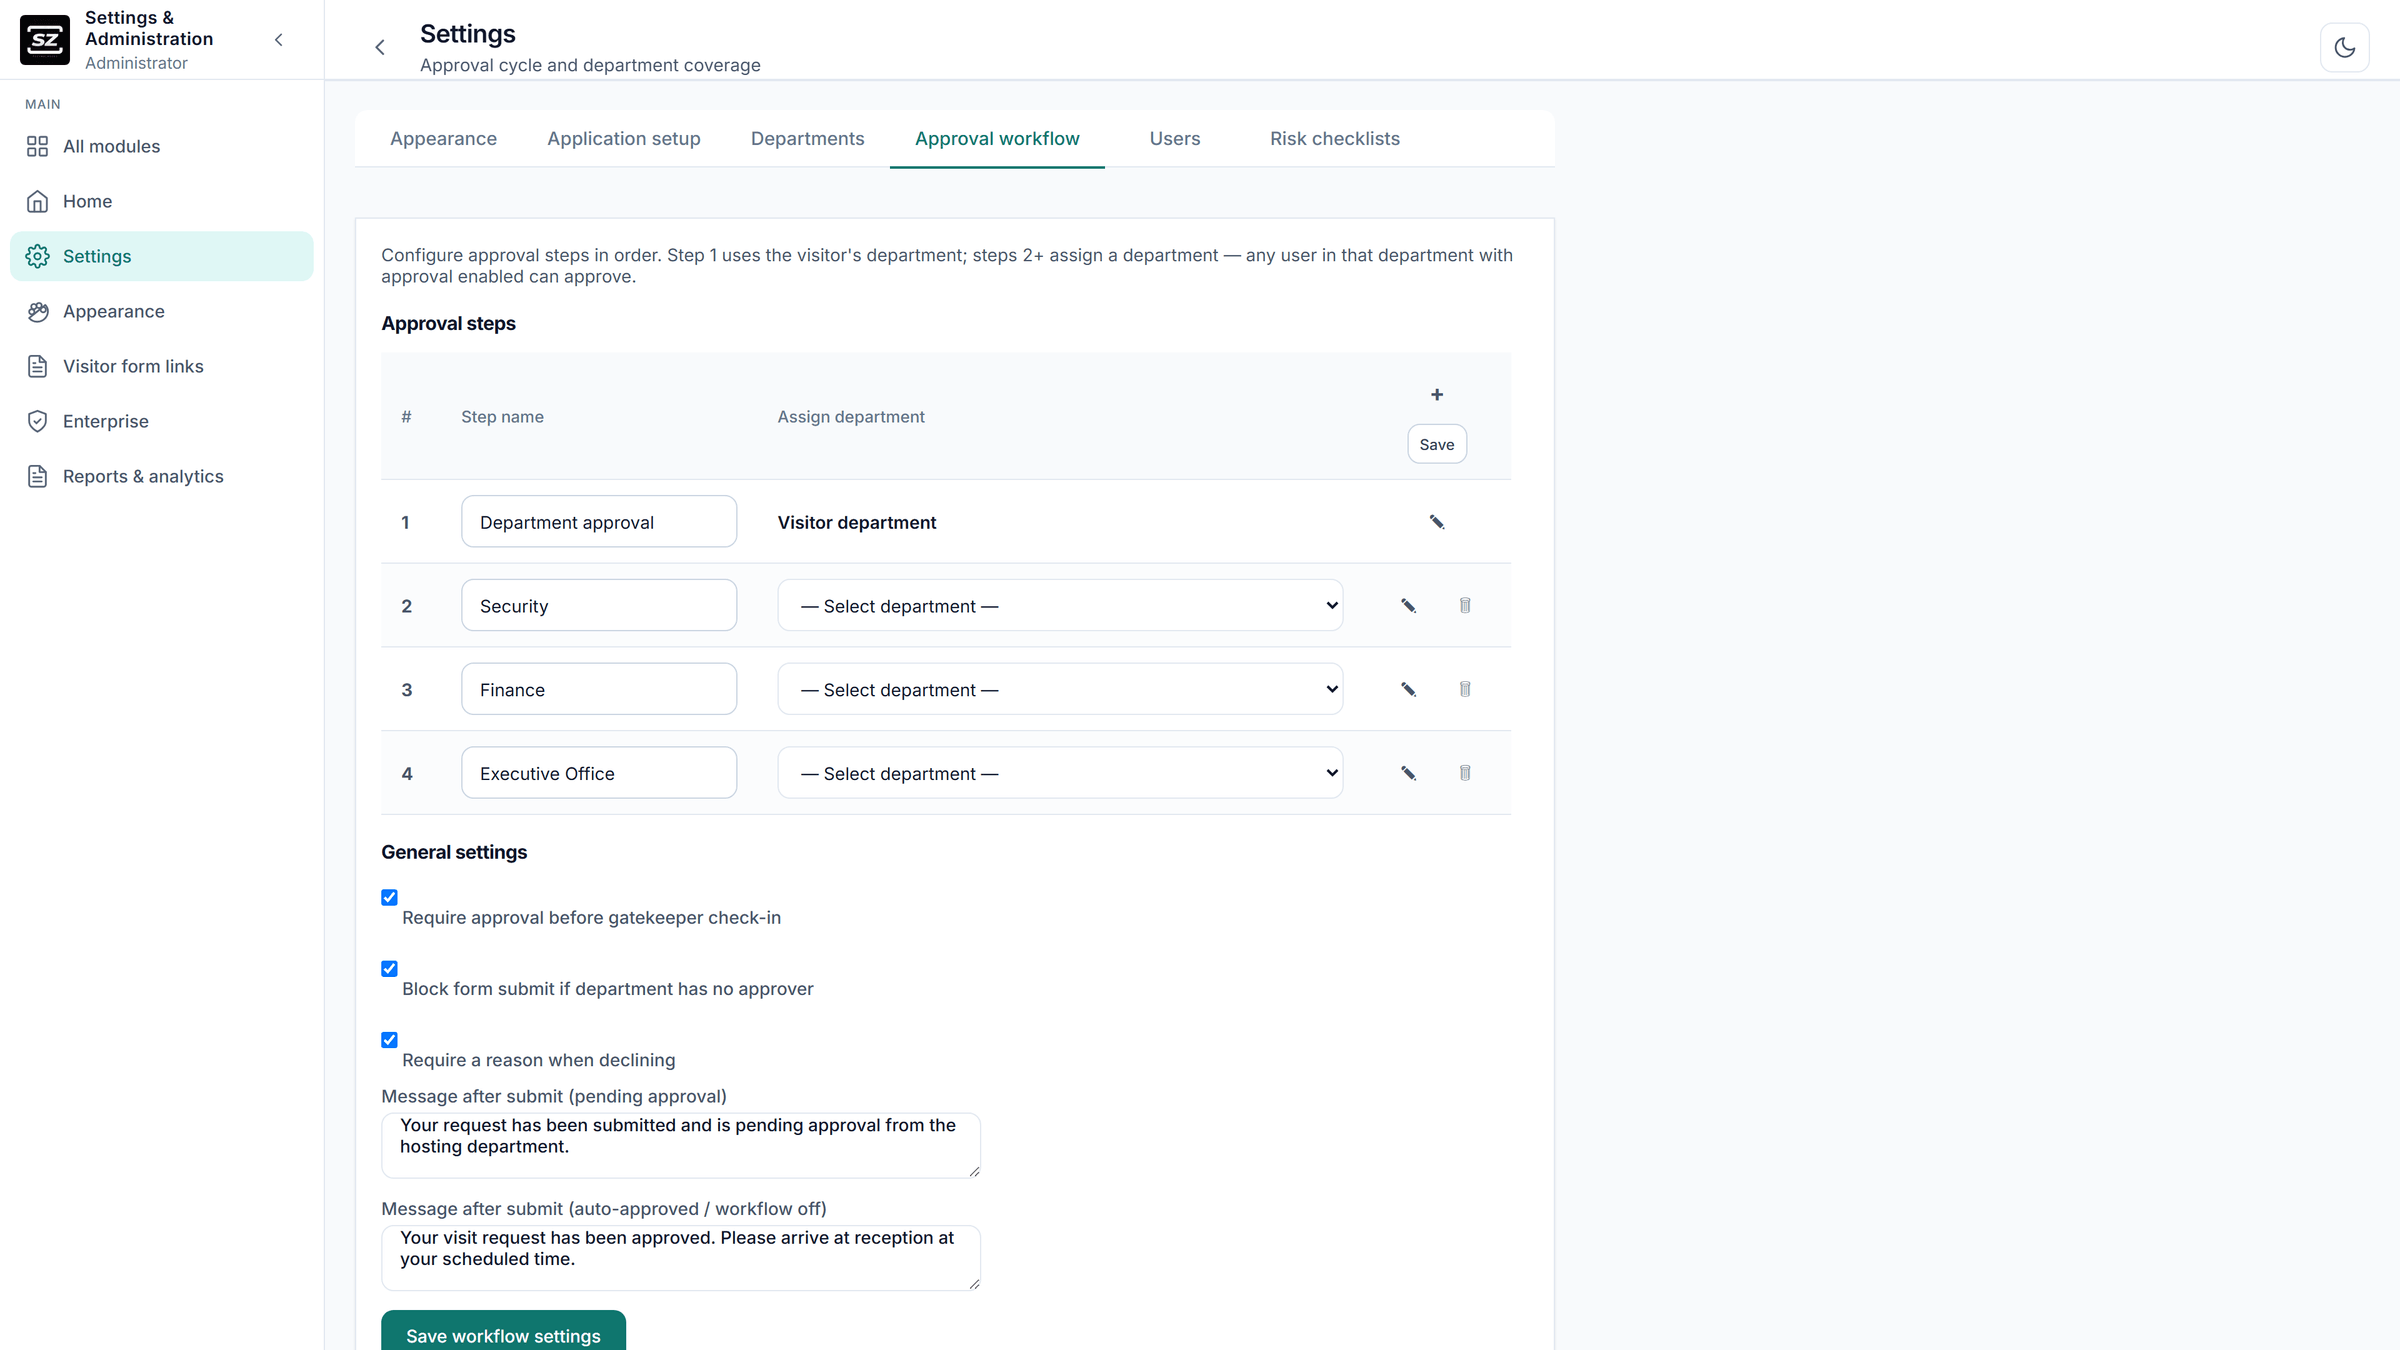Open Enterprise in sidebar
The height and width of the screenshot is (1350, 2400).
tap(162, 421)
